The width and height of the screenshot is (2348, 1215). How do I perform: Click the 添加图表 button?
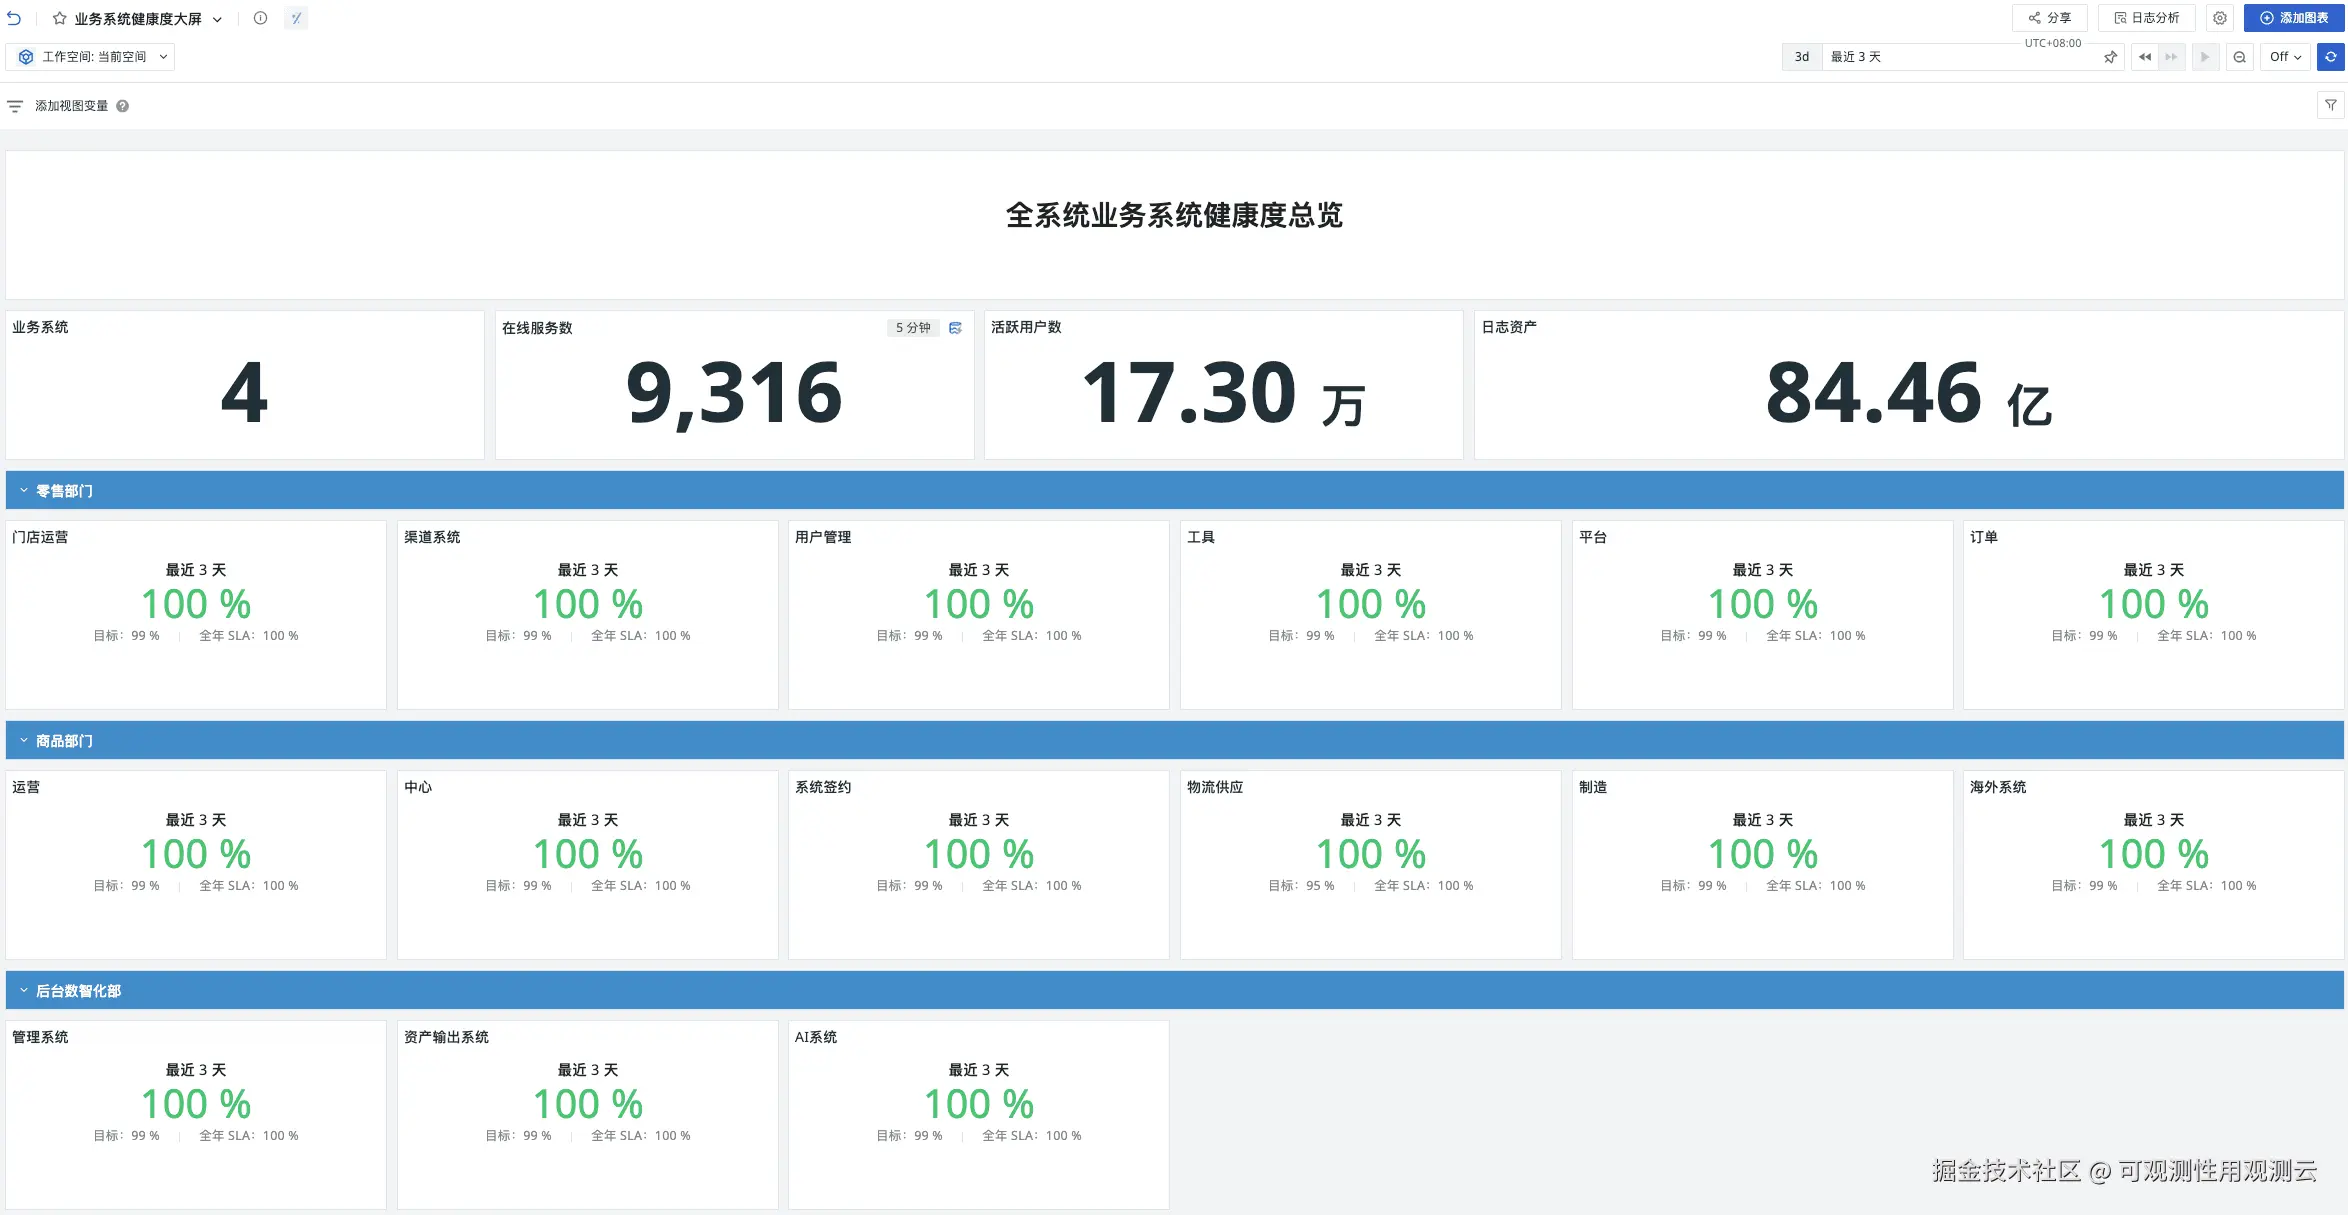[x=2293, y=18]
